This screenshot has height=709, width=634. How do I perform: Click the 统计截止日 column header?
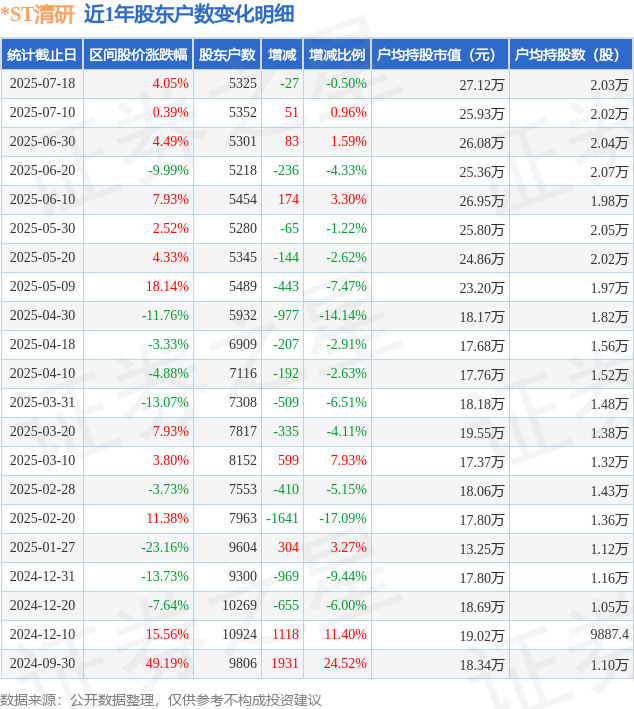42,55
